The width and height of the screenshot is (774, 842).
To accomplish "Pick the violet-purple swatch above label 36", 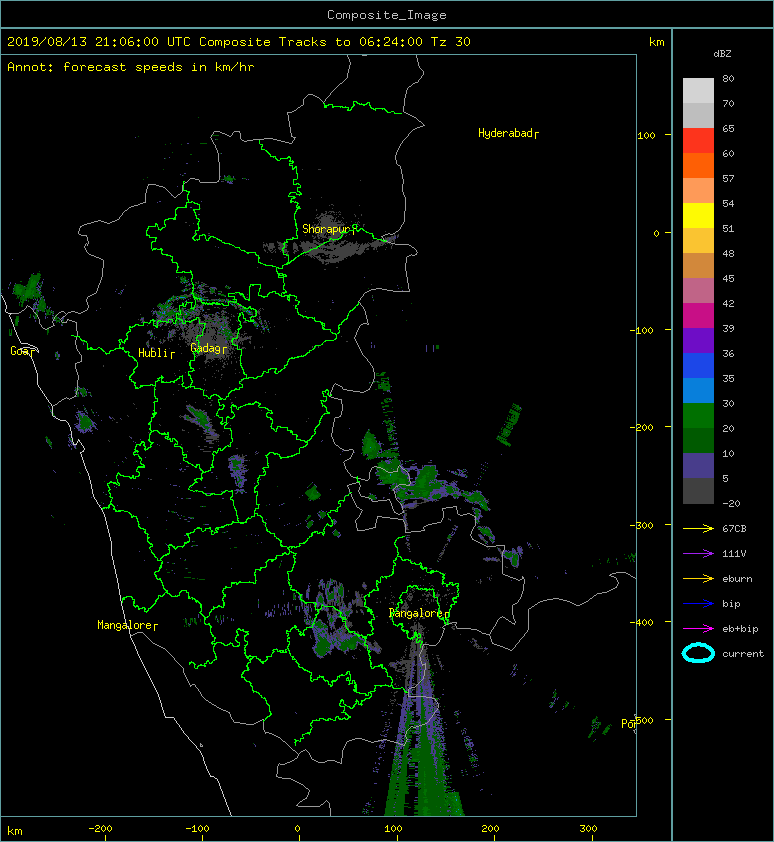I will (698, 341).
